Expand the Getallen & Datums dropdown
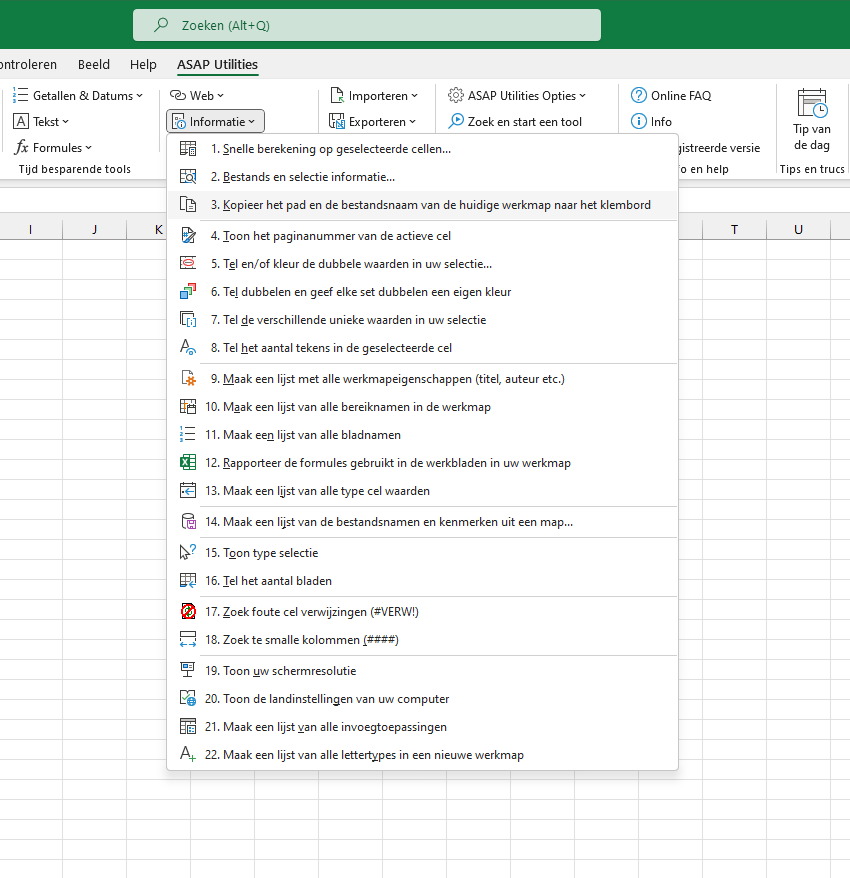850x878 pixels. (77, 96)
